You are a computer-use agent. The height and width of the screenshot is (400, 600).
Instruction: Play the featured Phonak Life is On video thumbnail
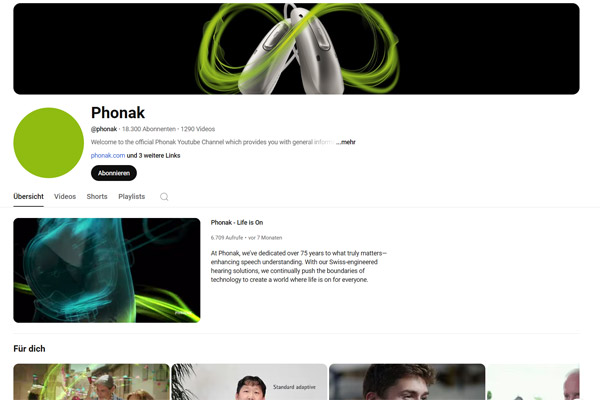point(107,270)
